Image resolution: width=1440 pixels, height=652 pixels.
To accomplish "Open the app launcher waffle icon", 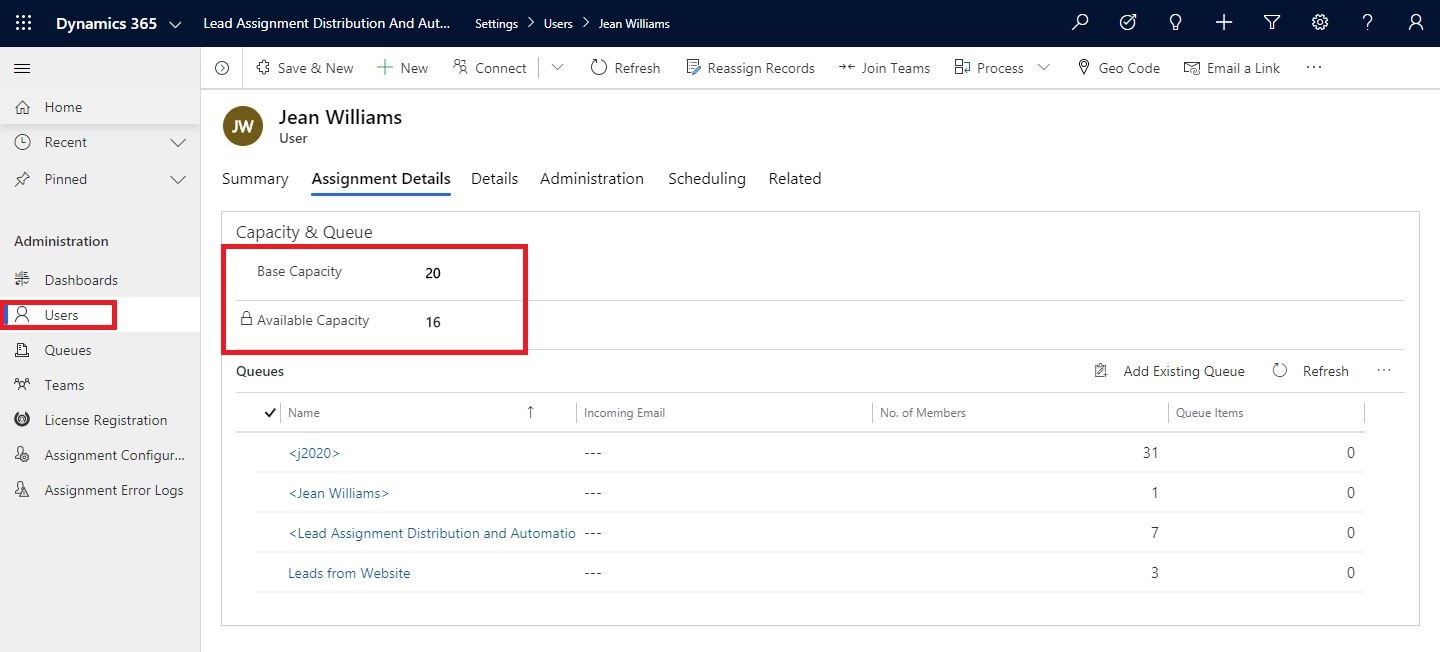I will click(24, 23).
